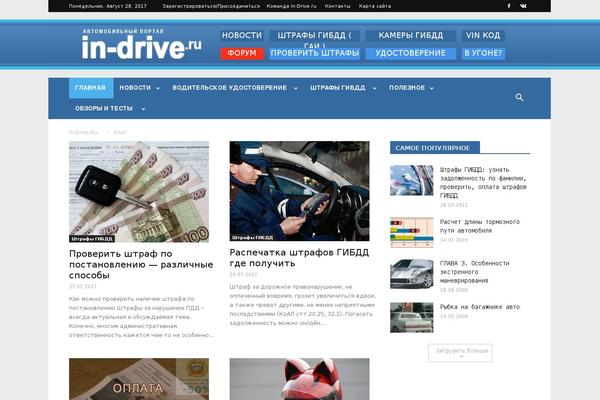Viewport: 600px width, 400px height.
Task: Click the In-Drive.Ru breadcrumb link
Action: 83,132
